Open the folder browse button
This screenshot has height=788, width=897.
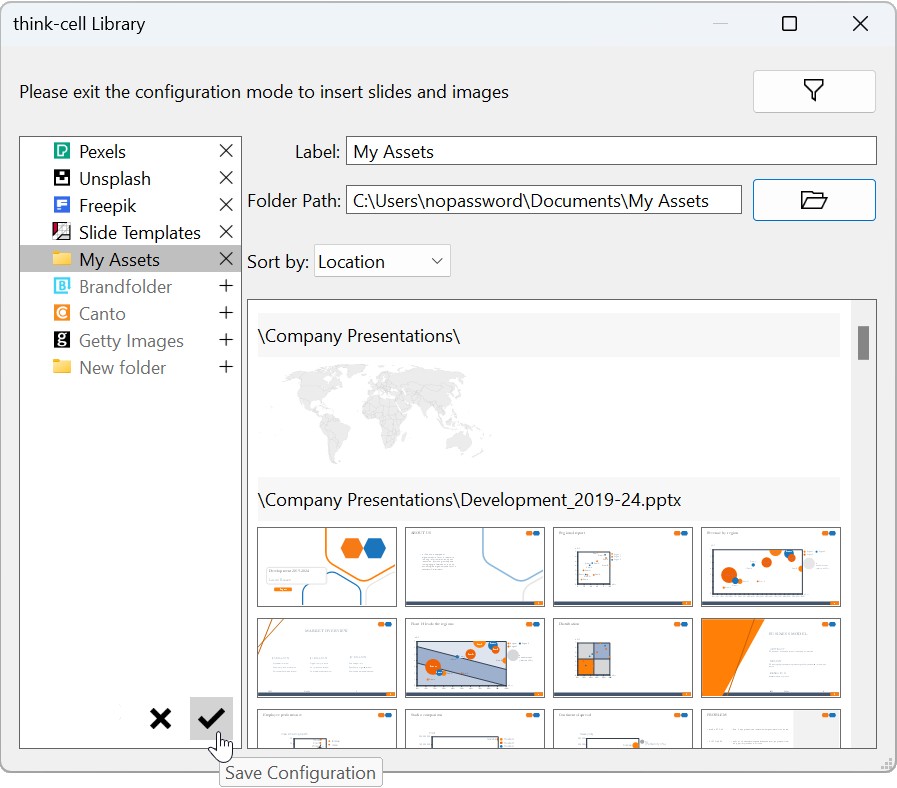813,200
